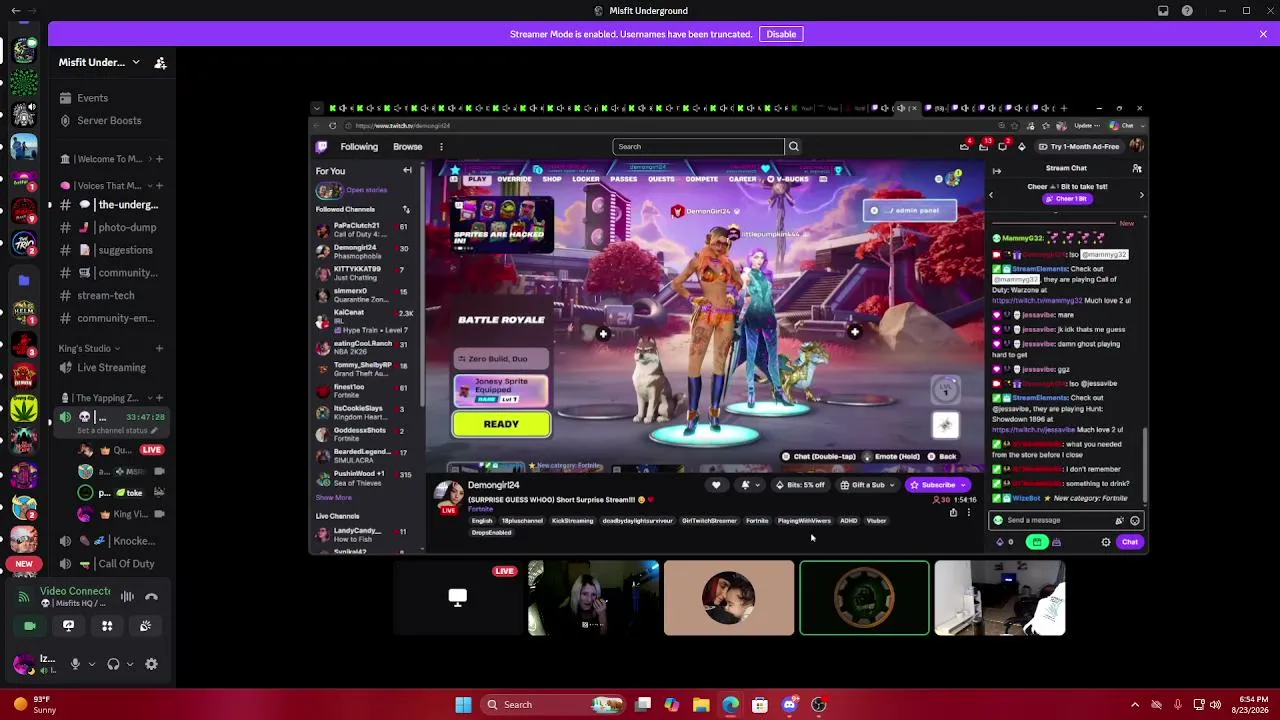Turn on camera in the voice panel
1280x720 pixels.
point(30,626)
